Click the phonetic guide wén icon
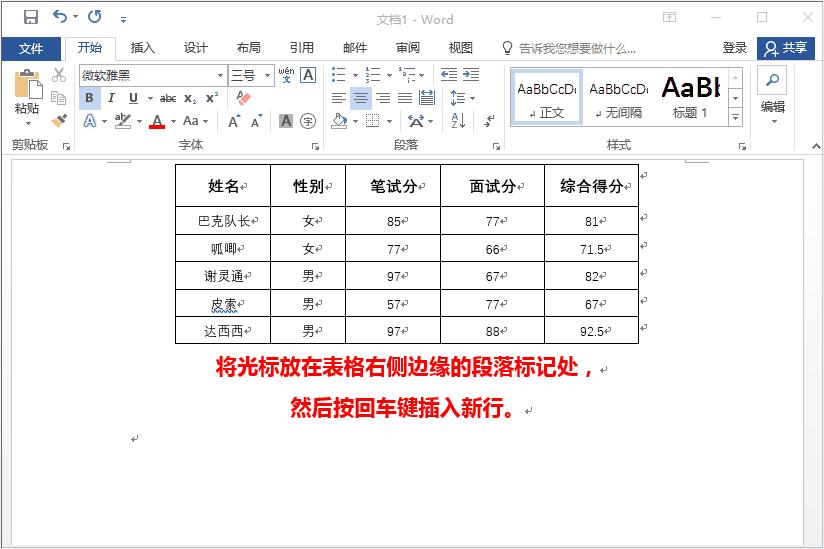 click(x=286, y=75)
